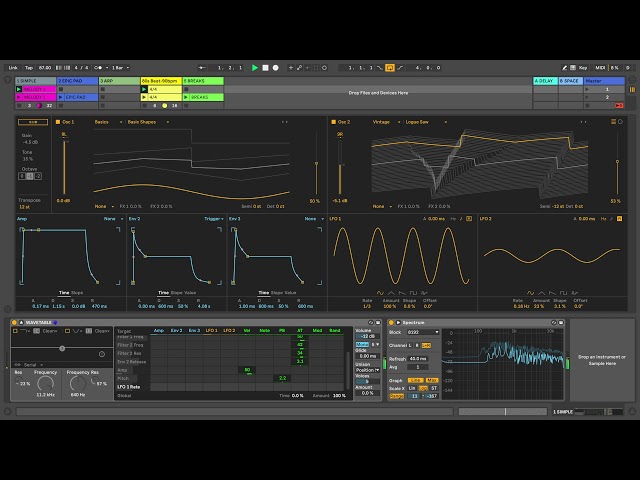Select the 5 BREAKS track header
The image size is (640, 480).
click(203, 81)
